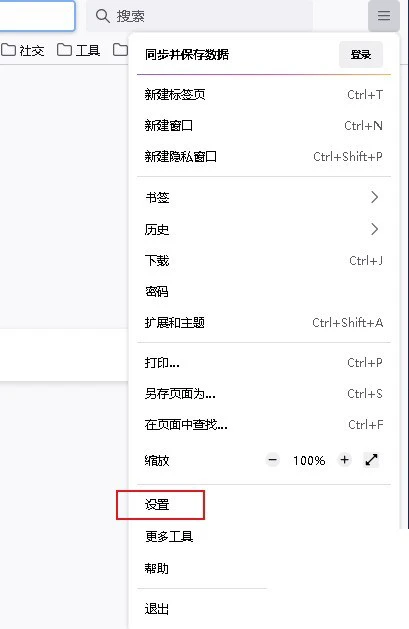Choose 退出 to quit the browser
The height and width of the screenshot is (629, 409).
pyautogui.click(x=263, y=609)
